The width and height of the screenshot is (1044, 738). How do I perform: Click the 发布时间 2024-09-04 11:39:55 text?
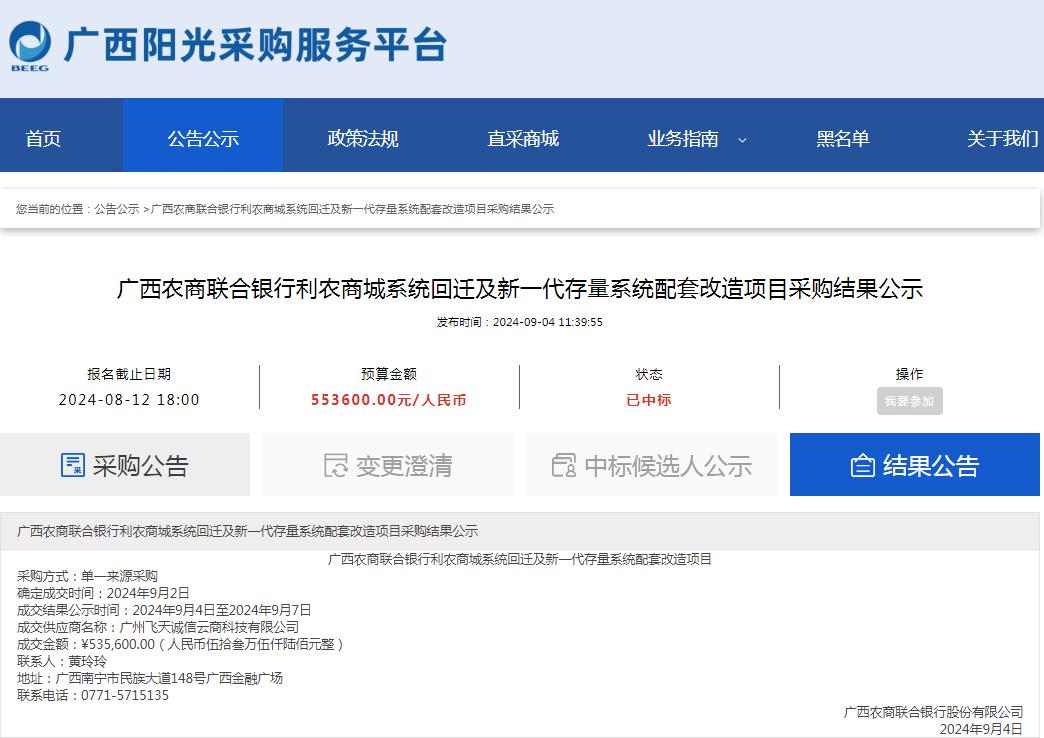(520, 322)
